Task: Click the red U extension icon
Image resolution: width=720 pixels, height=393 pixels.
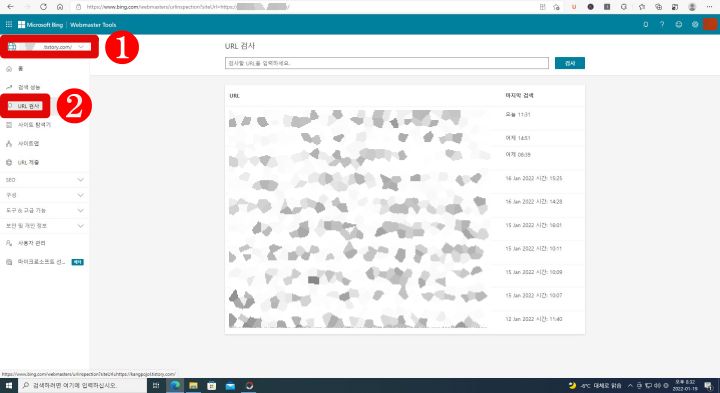Action: click(574, 7)
